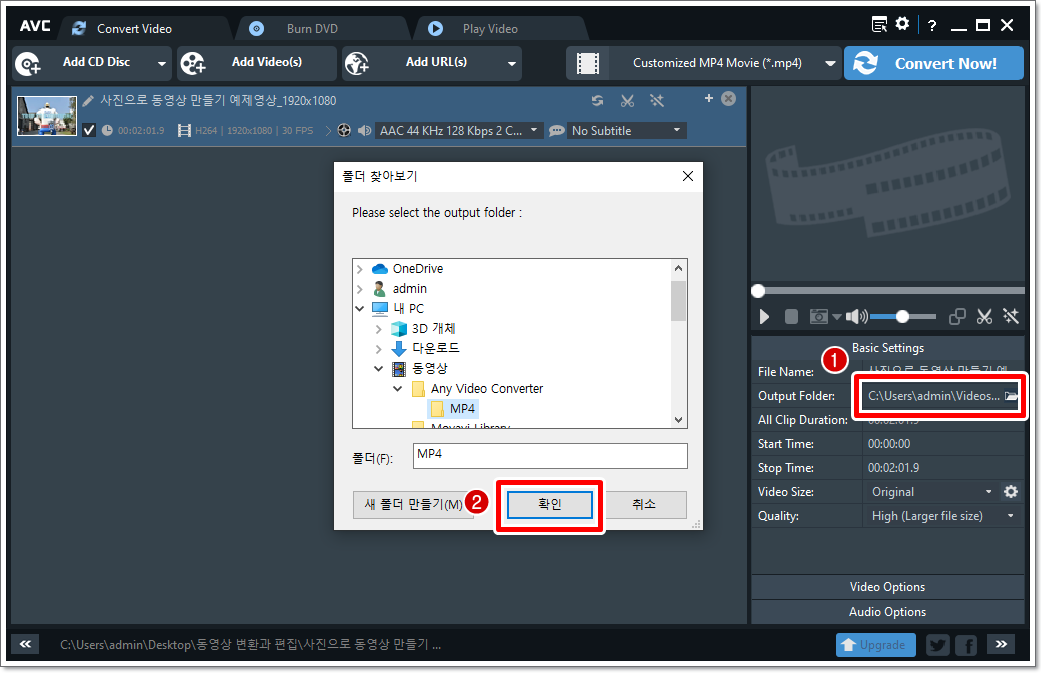The width and height of the screenshot is (1042, 673).
Task: Open the effects wand on video row
Action: pyautogui.click(x=657, y=100)
